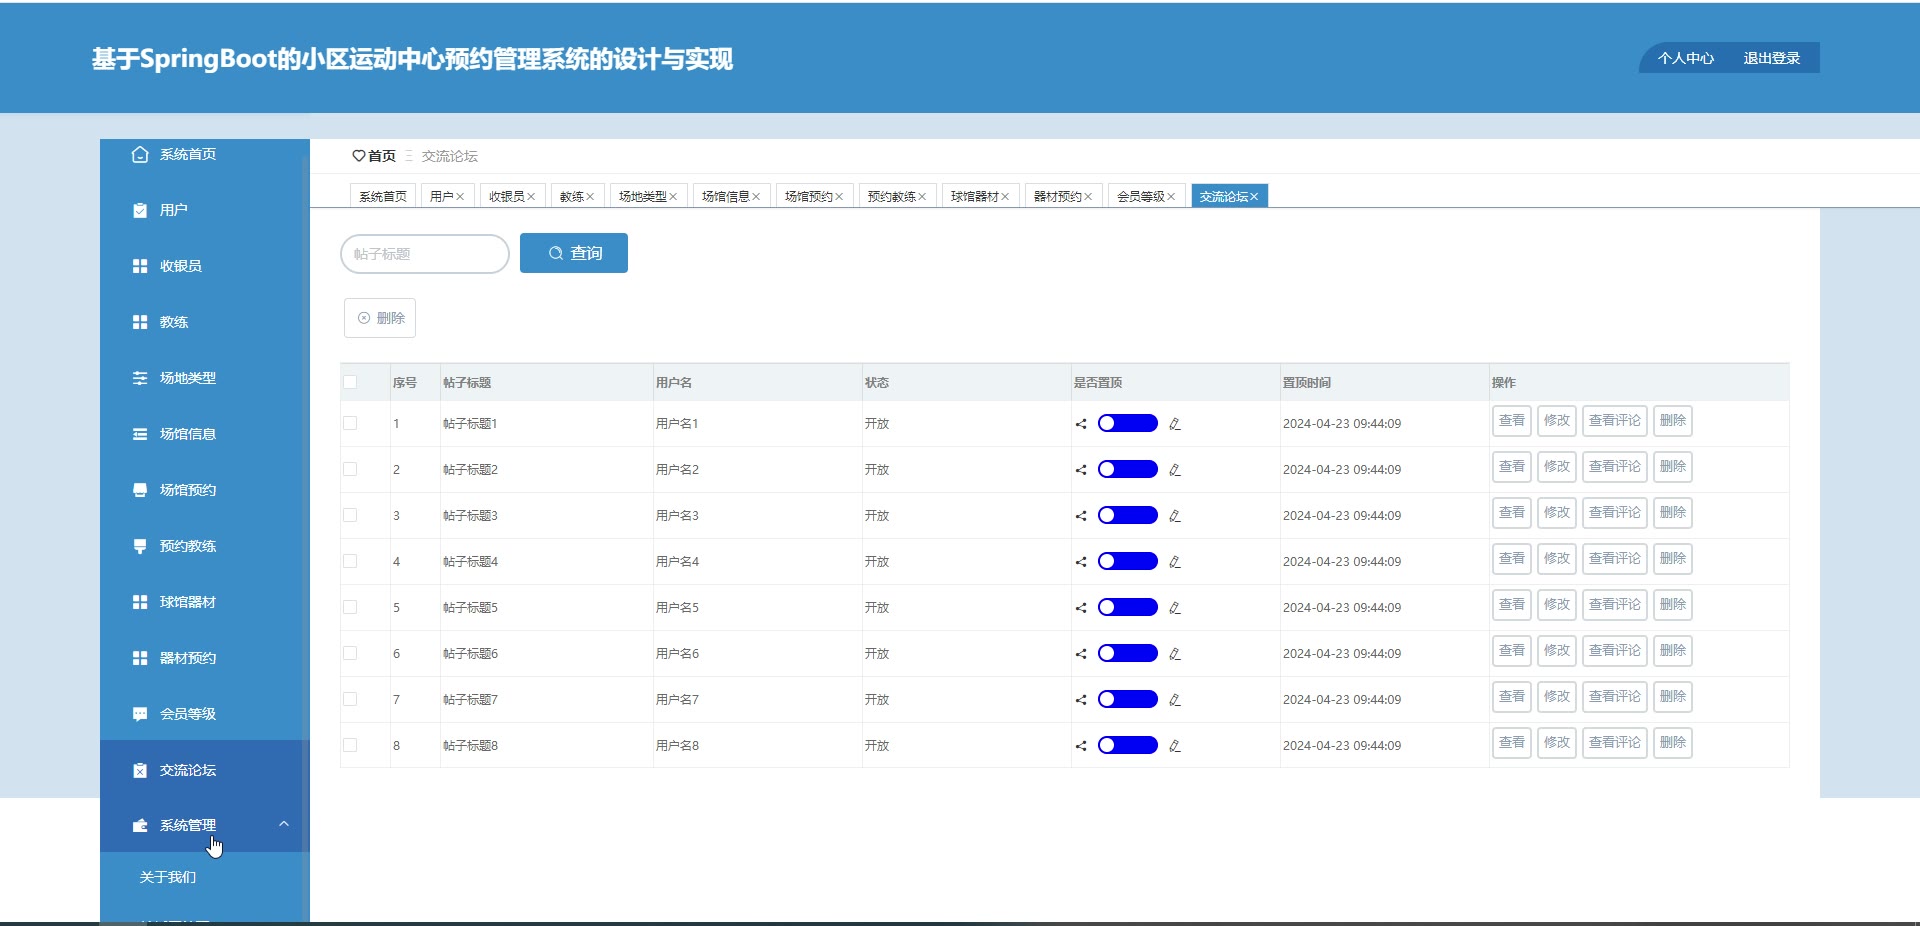Open 场馆预约 in the sidebar

188,490
